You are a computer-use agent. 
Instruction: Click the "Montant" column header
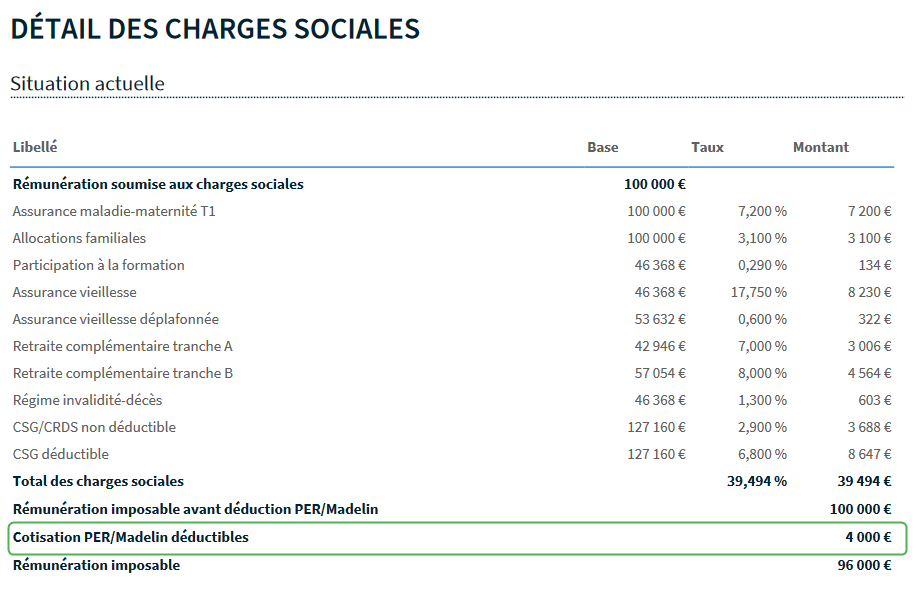[x=820, y=147]
